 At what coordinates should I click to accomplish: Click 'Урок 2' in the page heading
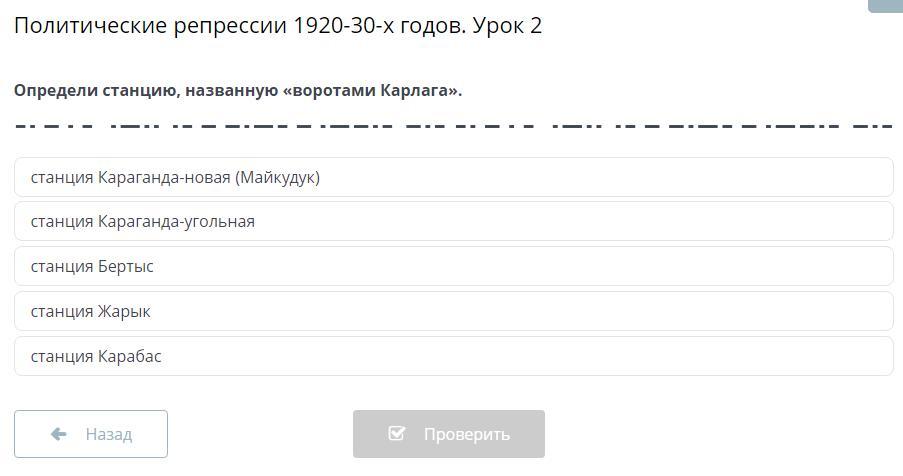507,26
